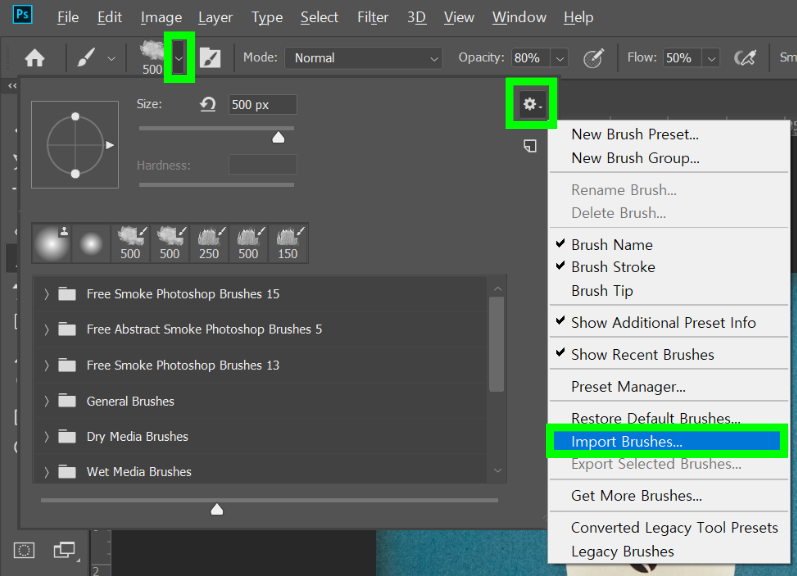Click the Flow 50% input field
The width and height of the screenshot is (797, 576).
682,58
